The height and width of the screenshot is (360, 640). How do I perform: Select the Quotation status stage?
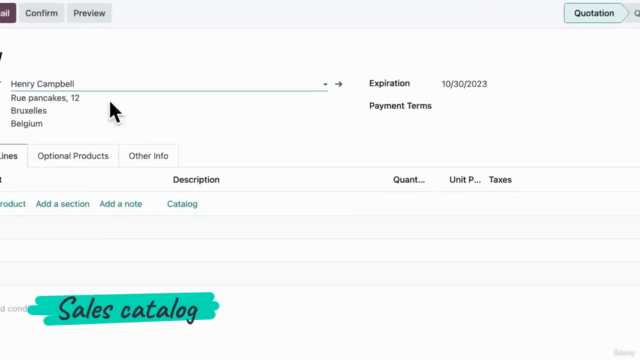point(594,13)
